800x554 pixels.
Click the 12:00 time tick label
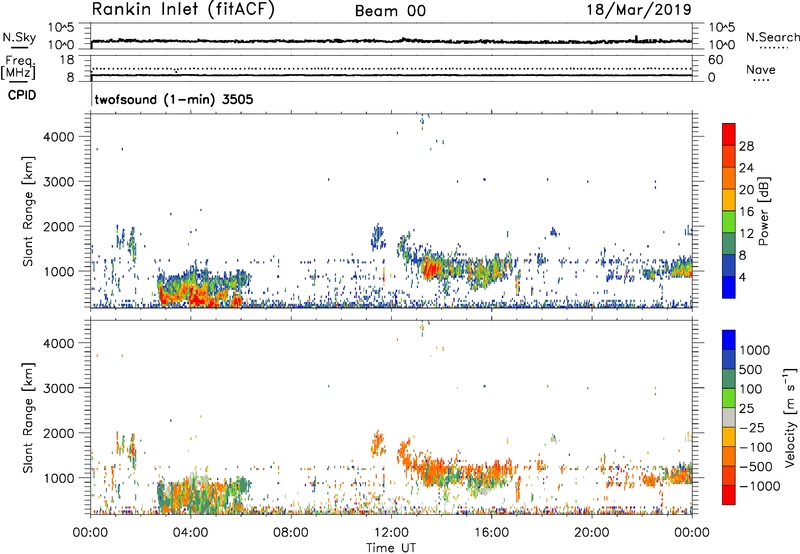click(x=391, y=533)
